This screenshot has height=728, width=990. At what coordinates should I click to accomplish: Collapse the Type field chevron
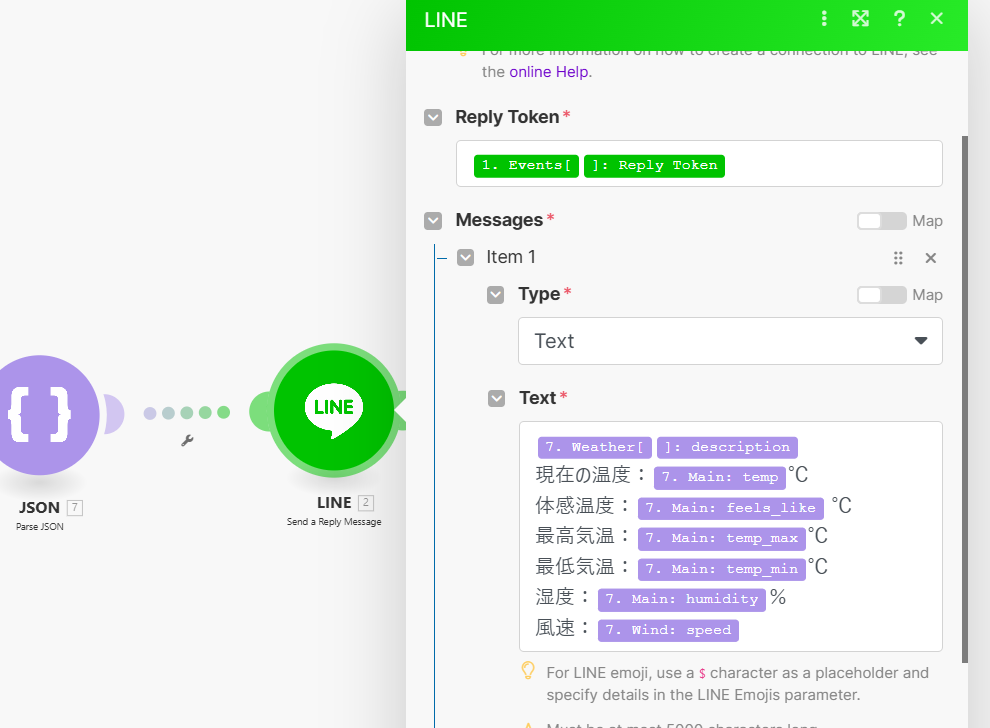pos(496,295)
